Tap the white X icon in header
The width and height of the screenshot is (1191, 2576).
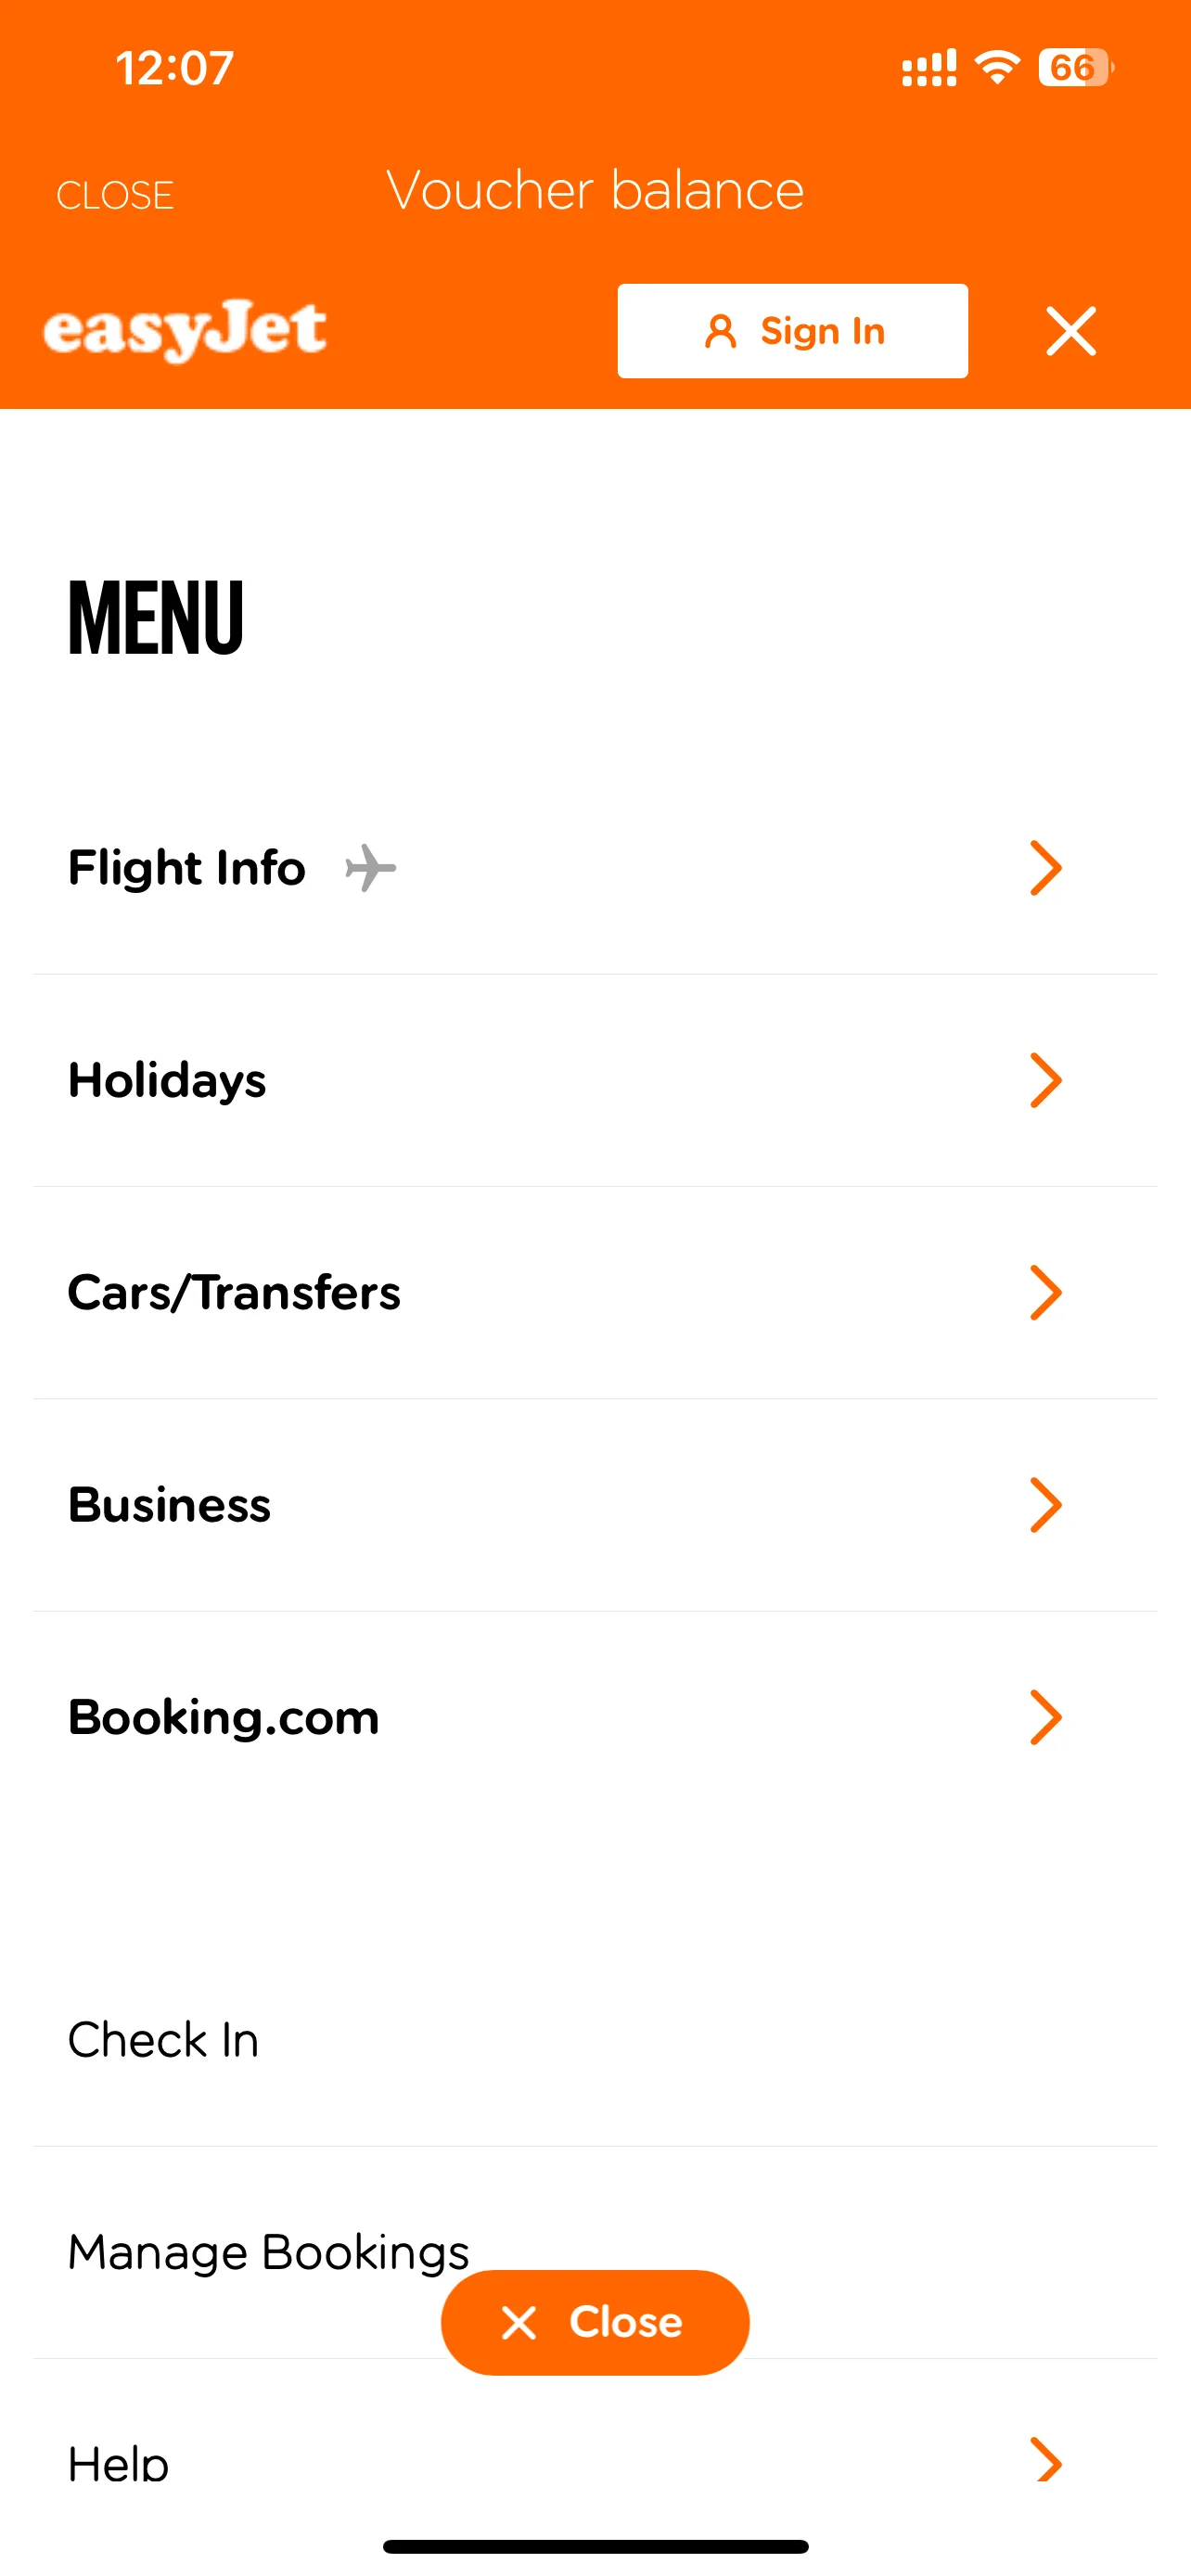click(1071, 331)
